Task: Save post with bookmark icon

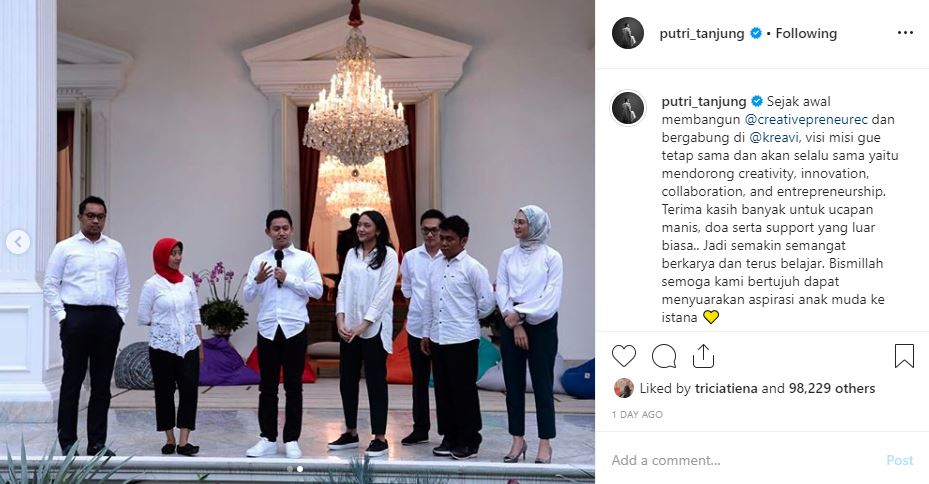Action: pyautogui.click(x=904, y=356)
